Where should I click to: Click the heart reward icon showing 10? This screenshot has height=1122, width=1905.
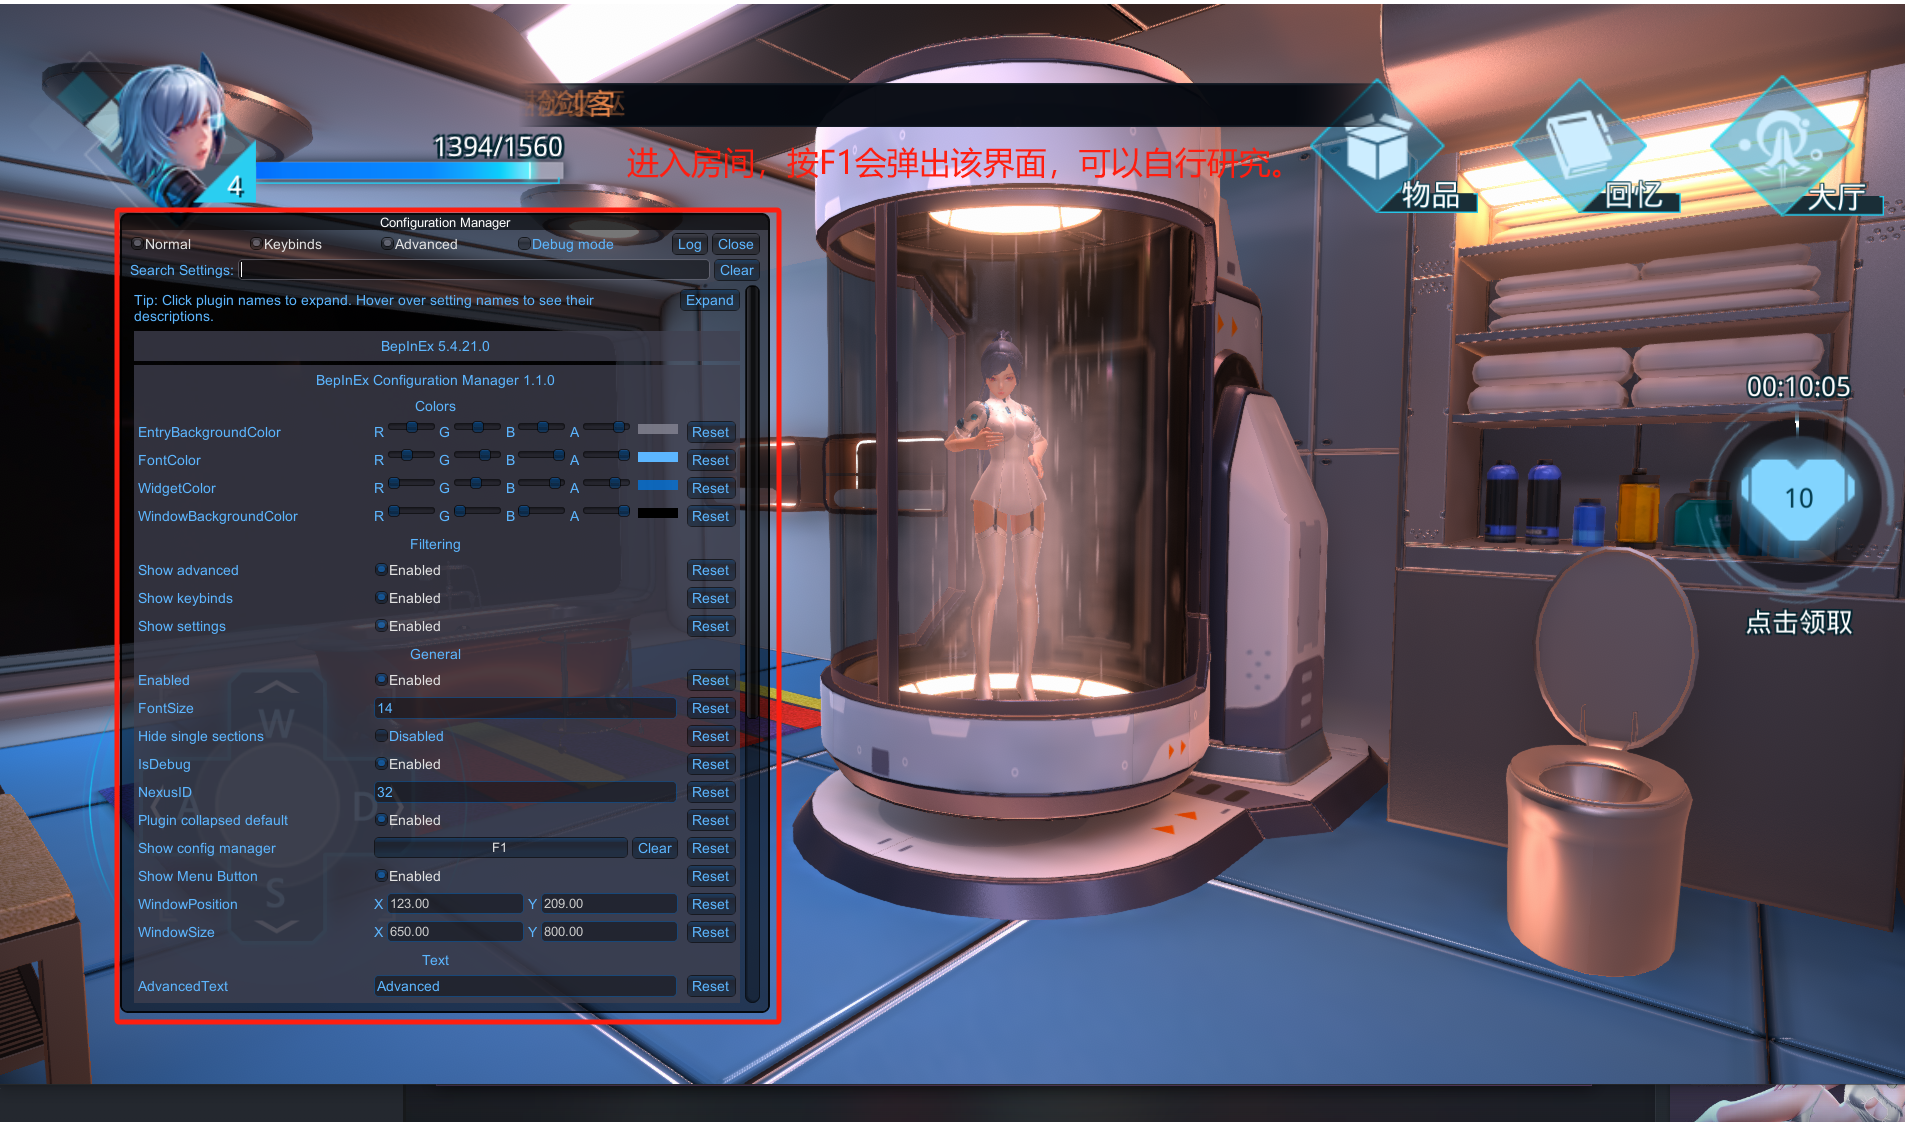click(x=1797, y=497)
